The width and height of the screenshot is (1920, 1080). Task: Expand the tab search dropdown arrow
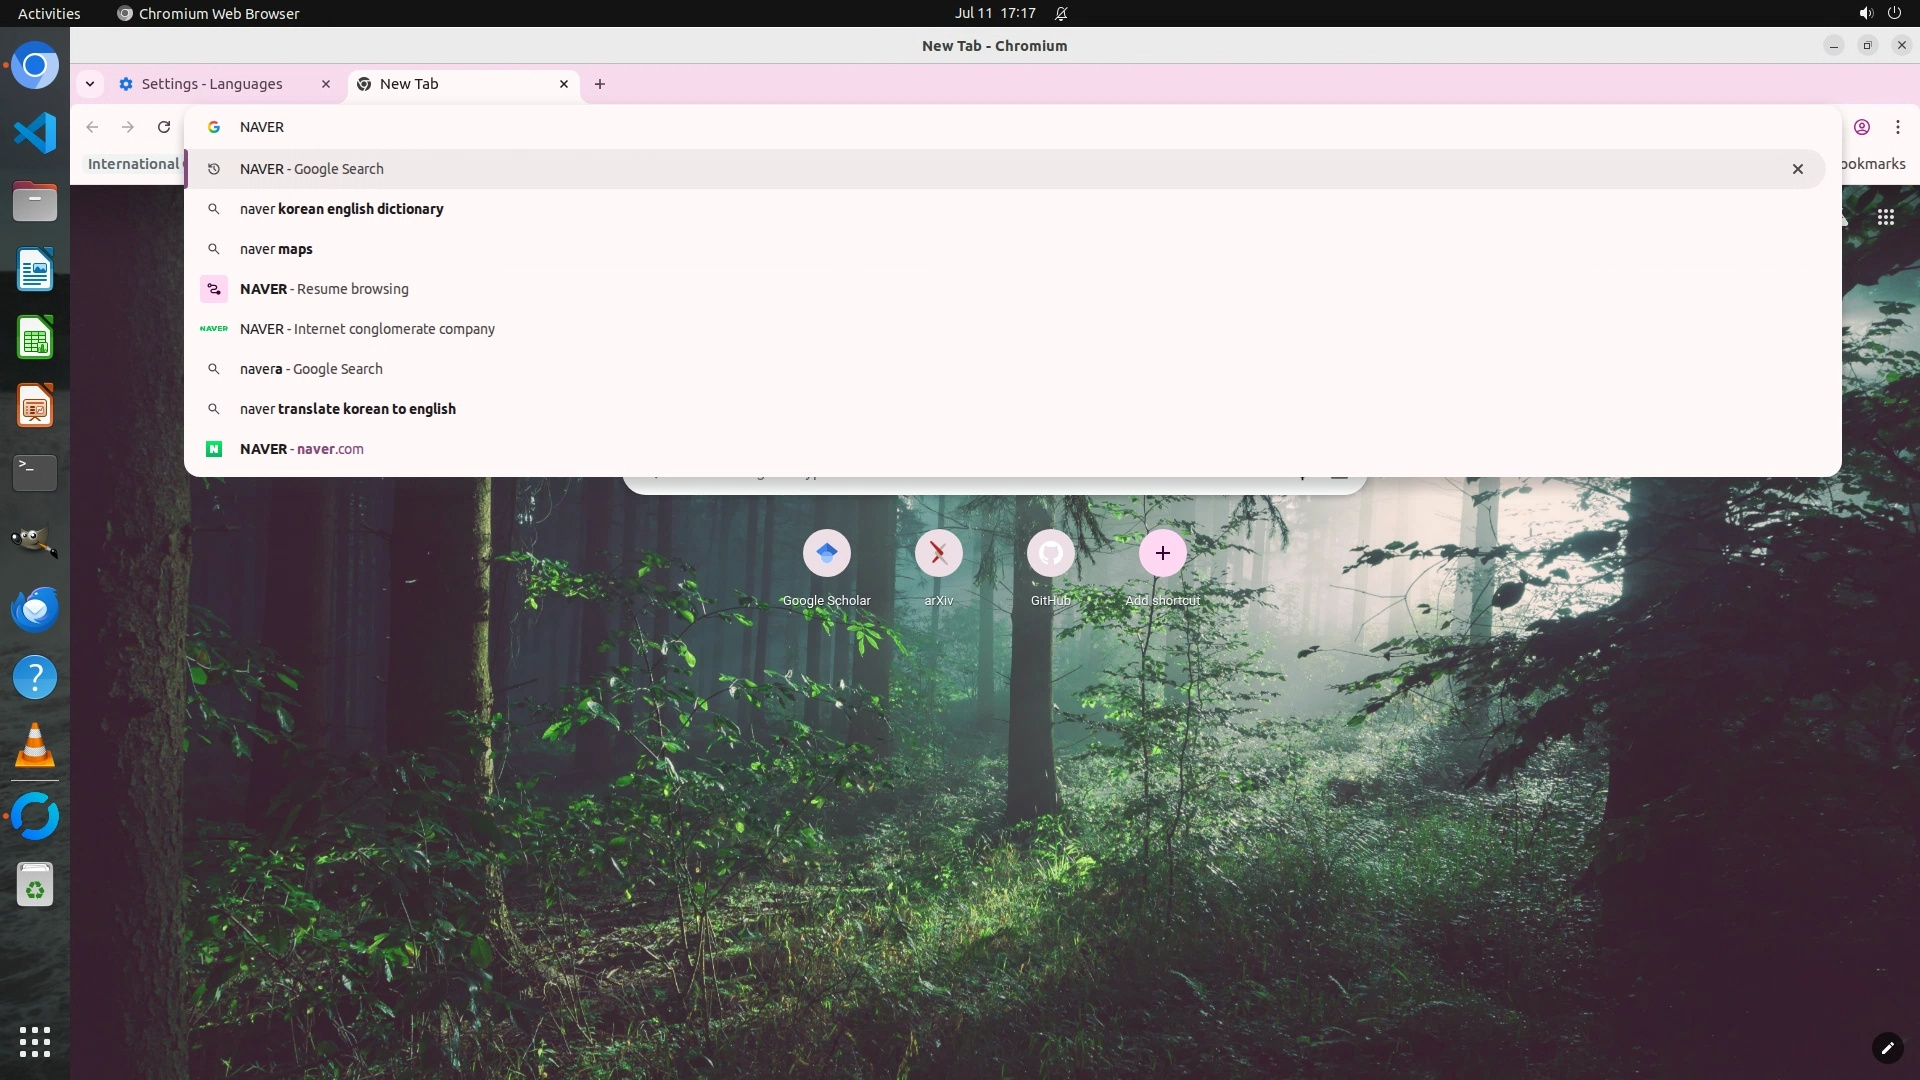(90, 84)
